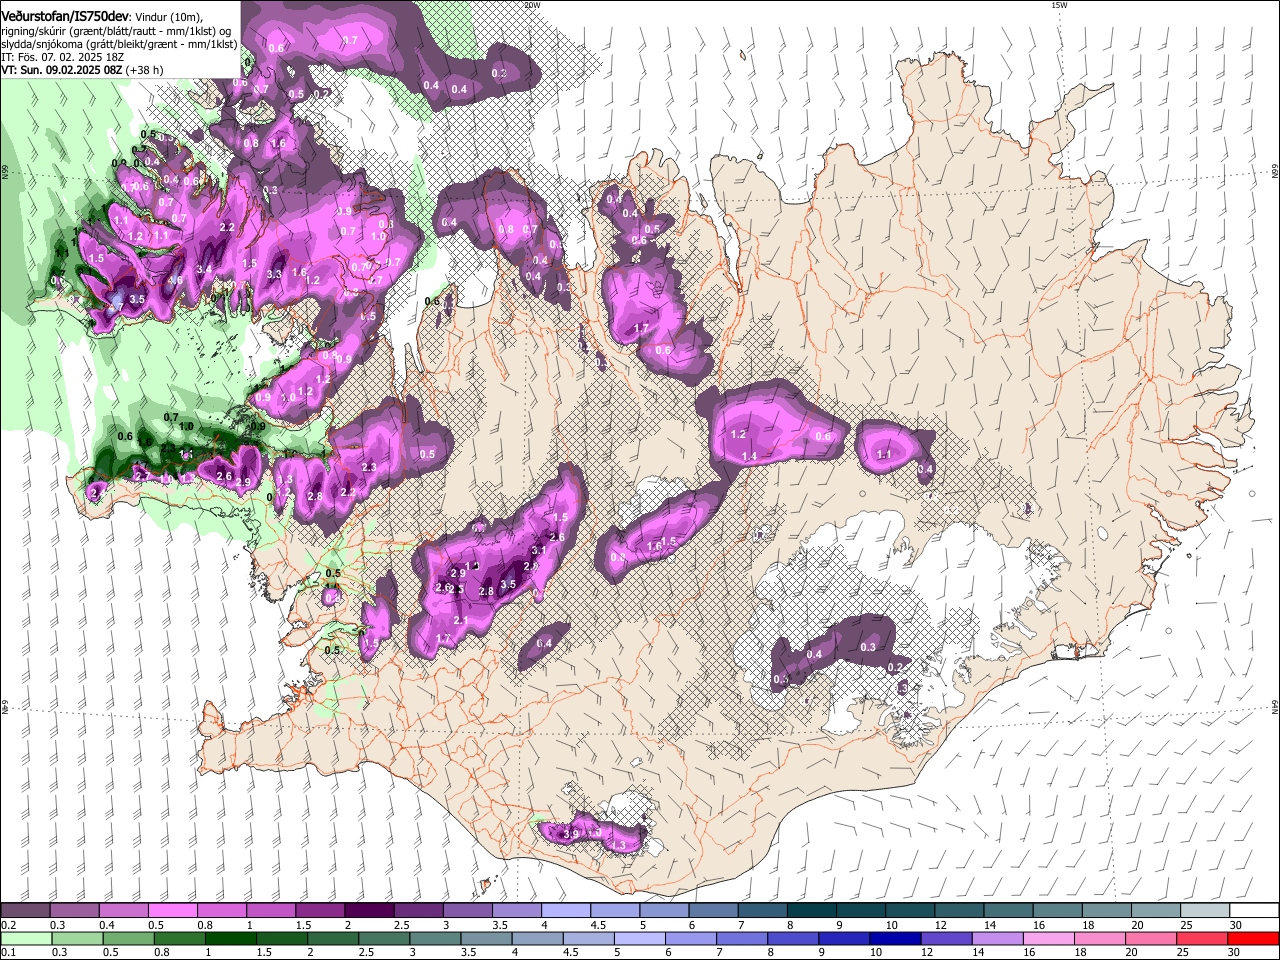The image size is (1280, 960).
Task: Click the '12' label in the bottom legend row
Action: point(927,952)
